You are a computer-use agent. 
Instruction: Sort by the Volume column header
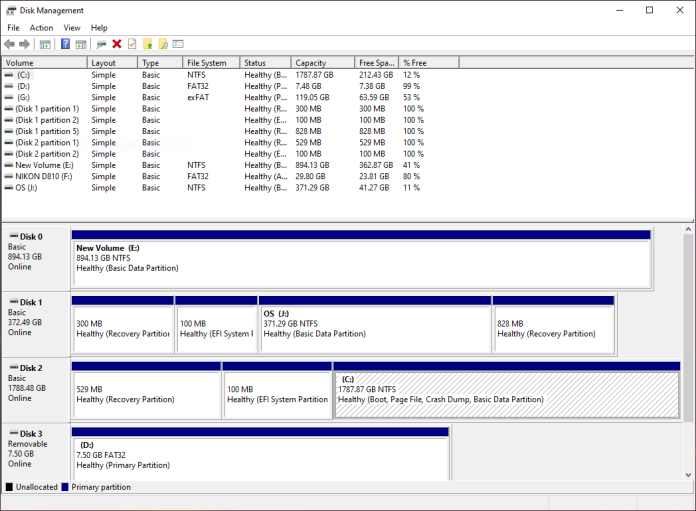(x=45, y=63)
